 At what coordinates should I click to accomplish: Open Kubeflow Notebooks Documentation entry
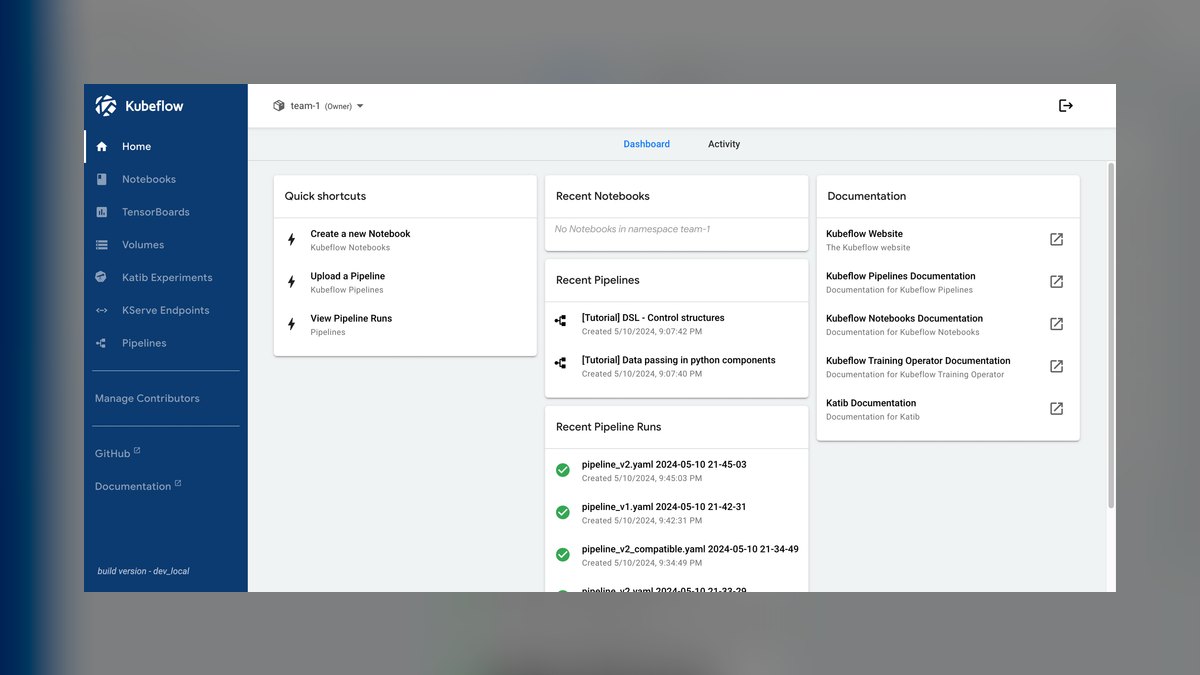(x=948, y=324)
